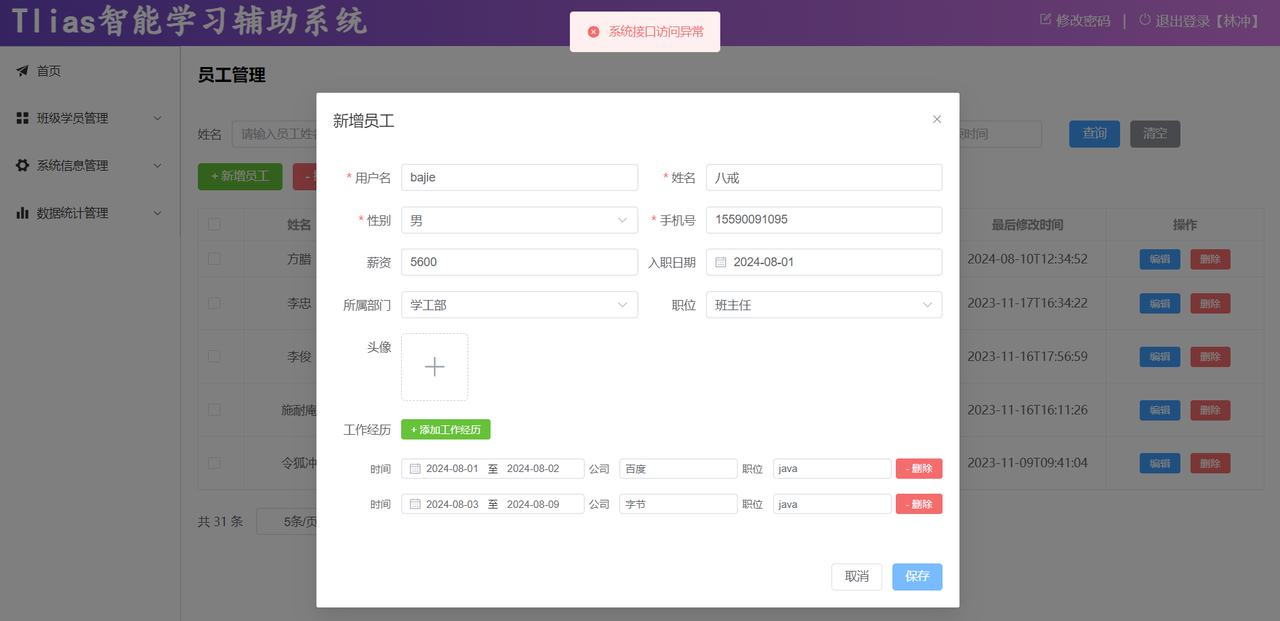This screenshot has height=621, width=1280.
Task: Open the 职位 dropdown showing 班主任
Action: 823,305
